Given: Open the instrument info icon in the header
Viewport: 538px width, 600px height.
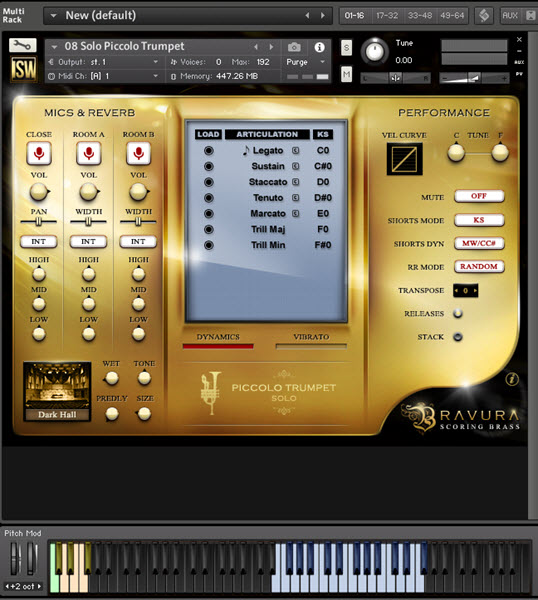Looking at the screenshot, I should tap(320, 47).
